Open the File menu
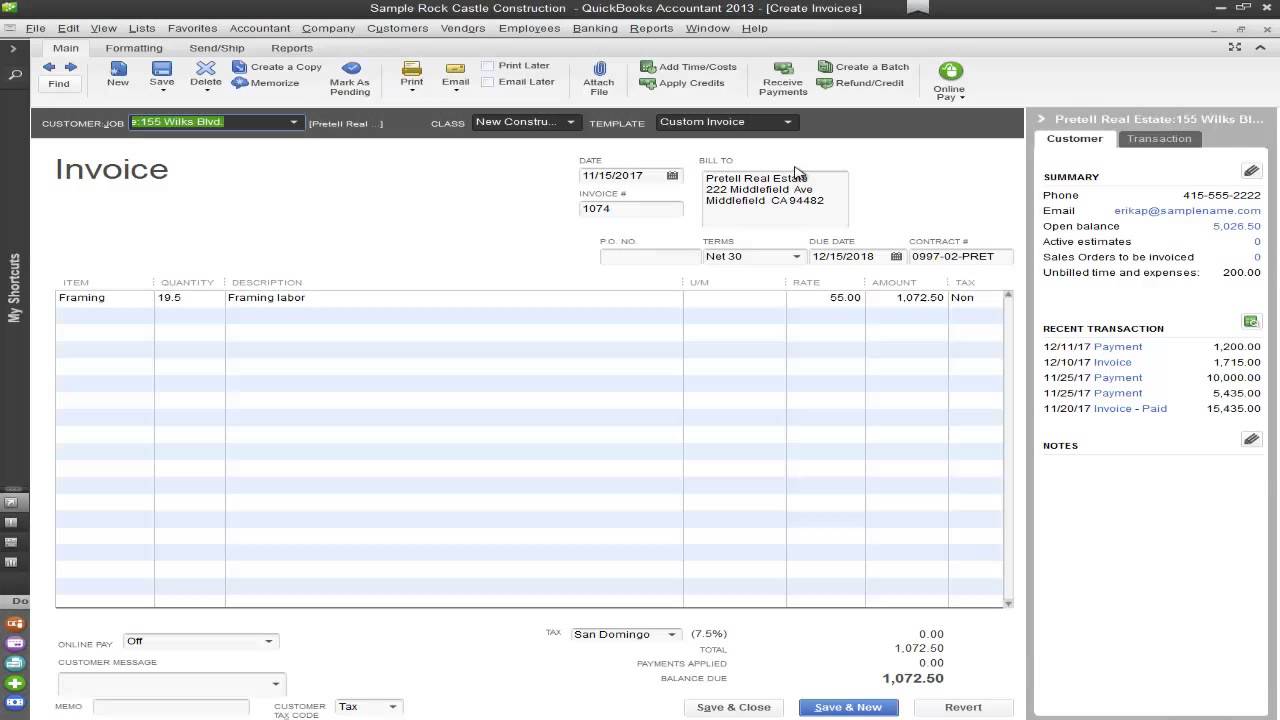The width and height of the screenshot is (1280, 720). 35,28
